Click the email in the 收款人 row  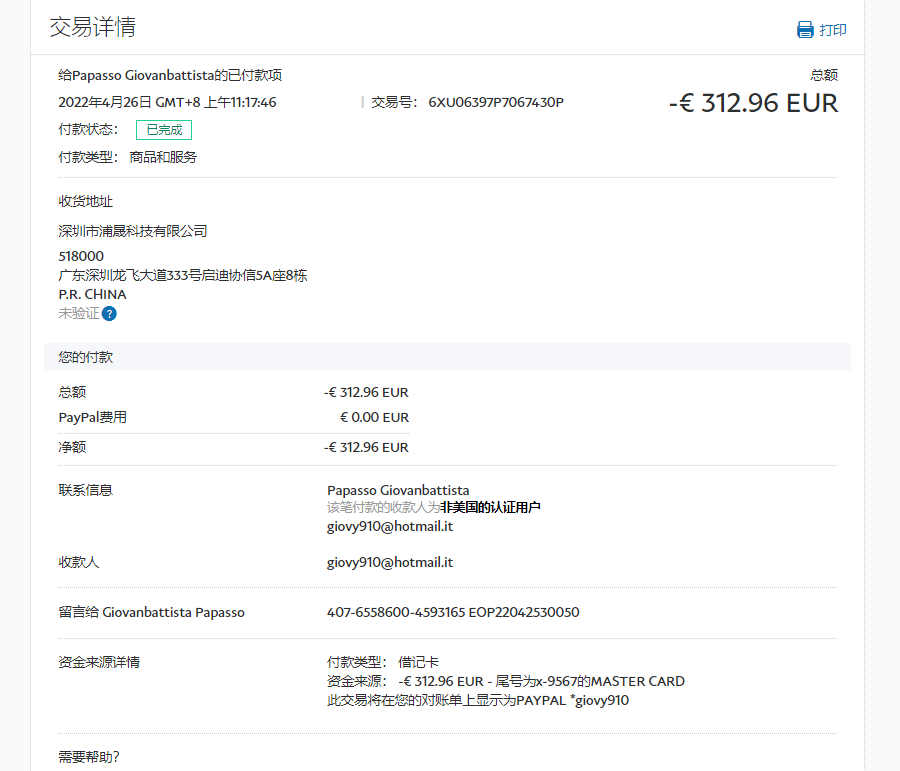390,562
